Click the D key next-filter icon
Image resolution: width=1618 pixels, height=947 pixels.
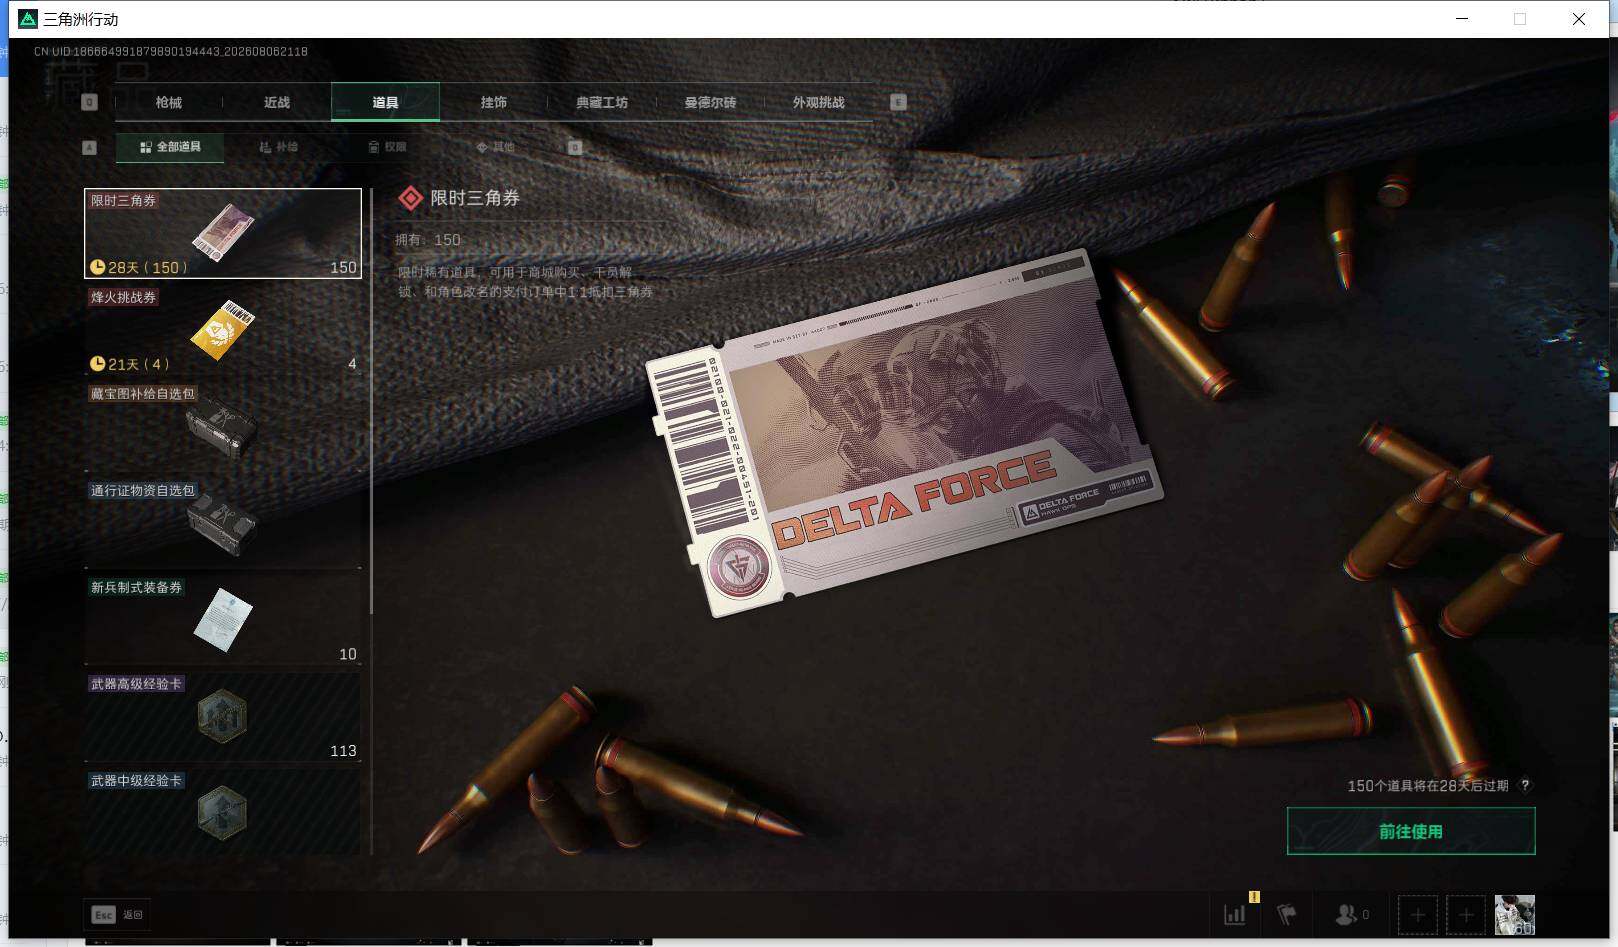pyautogui.click(x=574, y=147)
